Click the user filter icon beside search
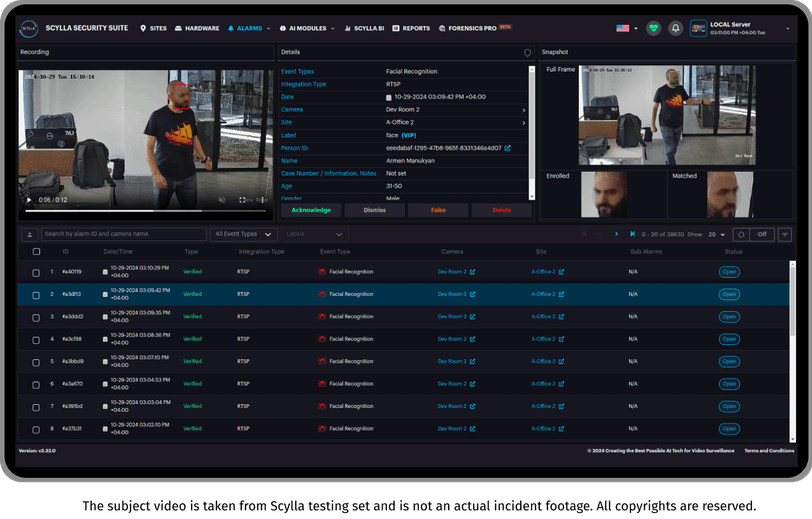 (x=30, y=235)
